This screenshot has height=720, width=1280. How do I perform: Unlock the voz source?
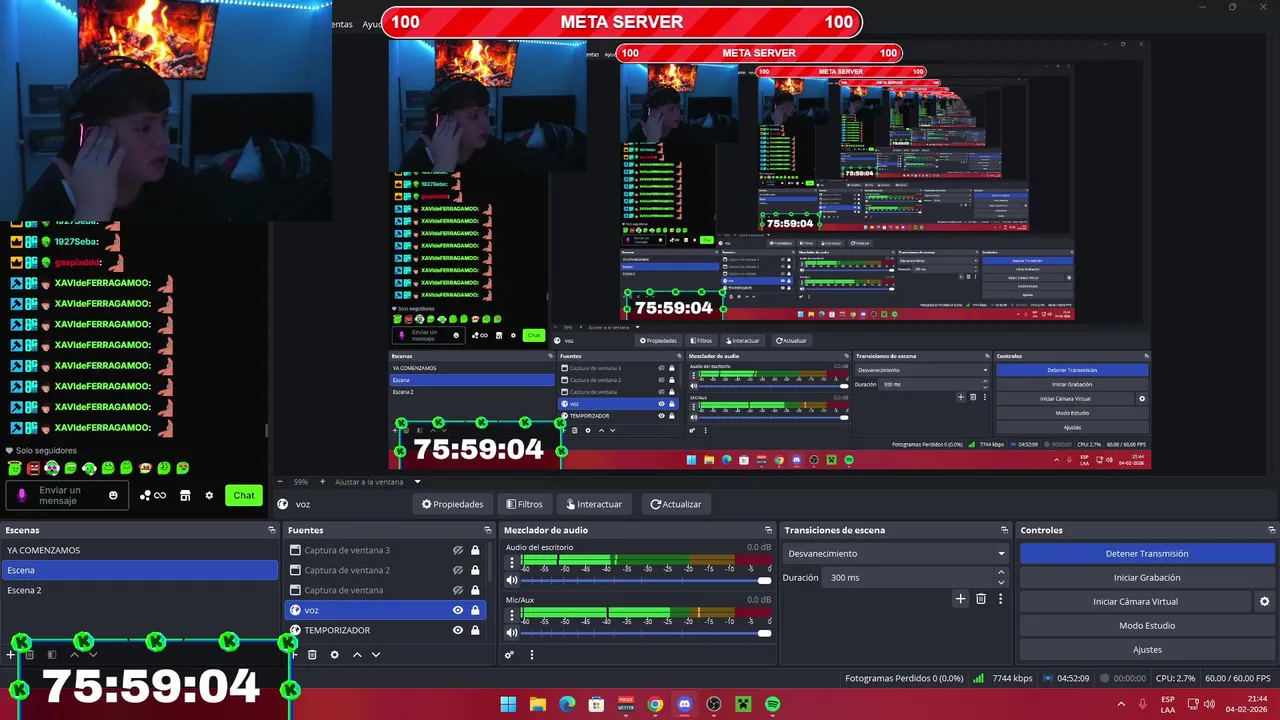(475, 610)
